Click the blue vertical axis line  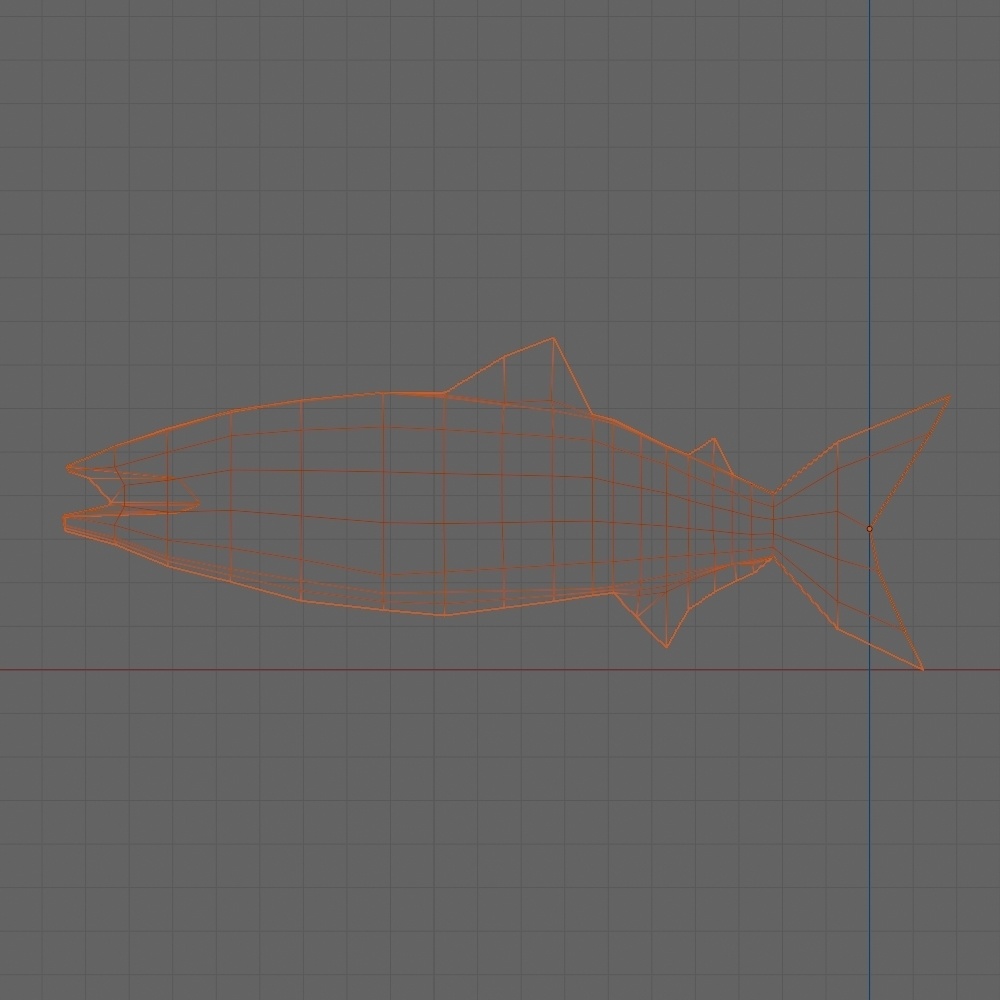coord(870,200)
